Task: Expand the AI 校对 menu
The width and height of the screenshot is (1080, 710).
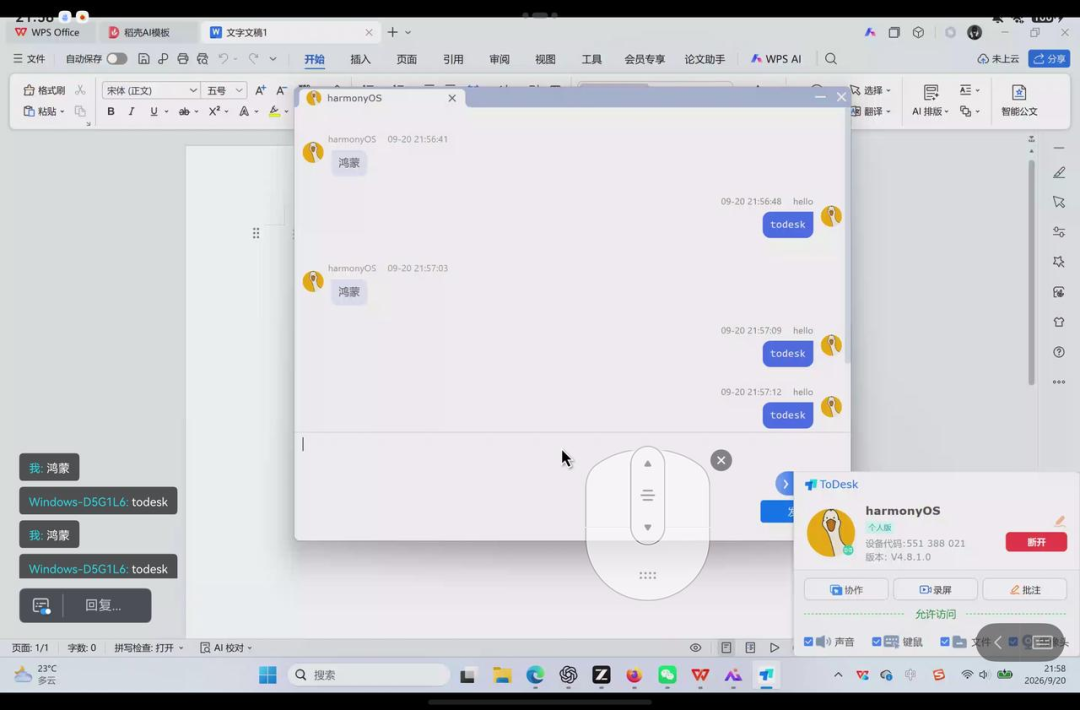Action: (x=226, y=647)
